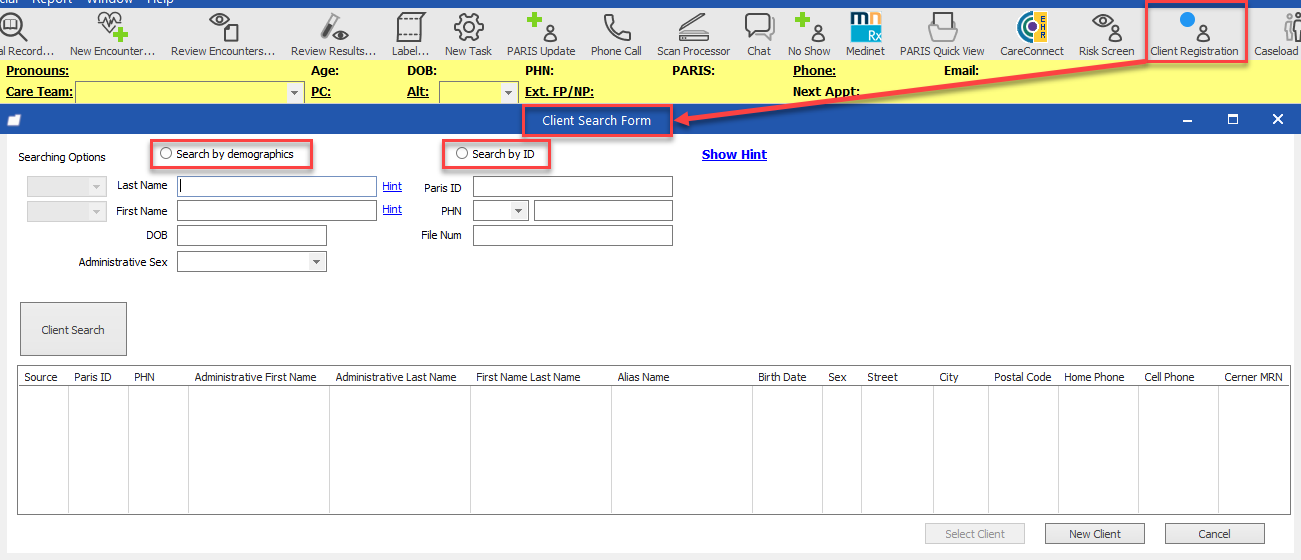Open Review Results test tube icon
Image resolution: width=1301 pixels, height=560 pixels.
tap(333, 33)
